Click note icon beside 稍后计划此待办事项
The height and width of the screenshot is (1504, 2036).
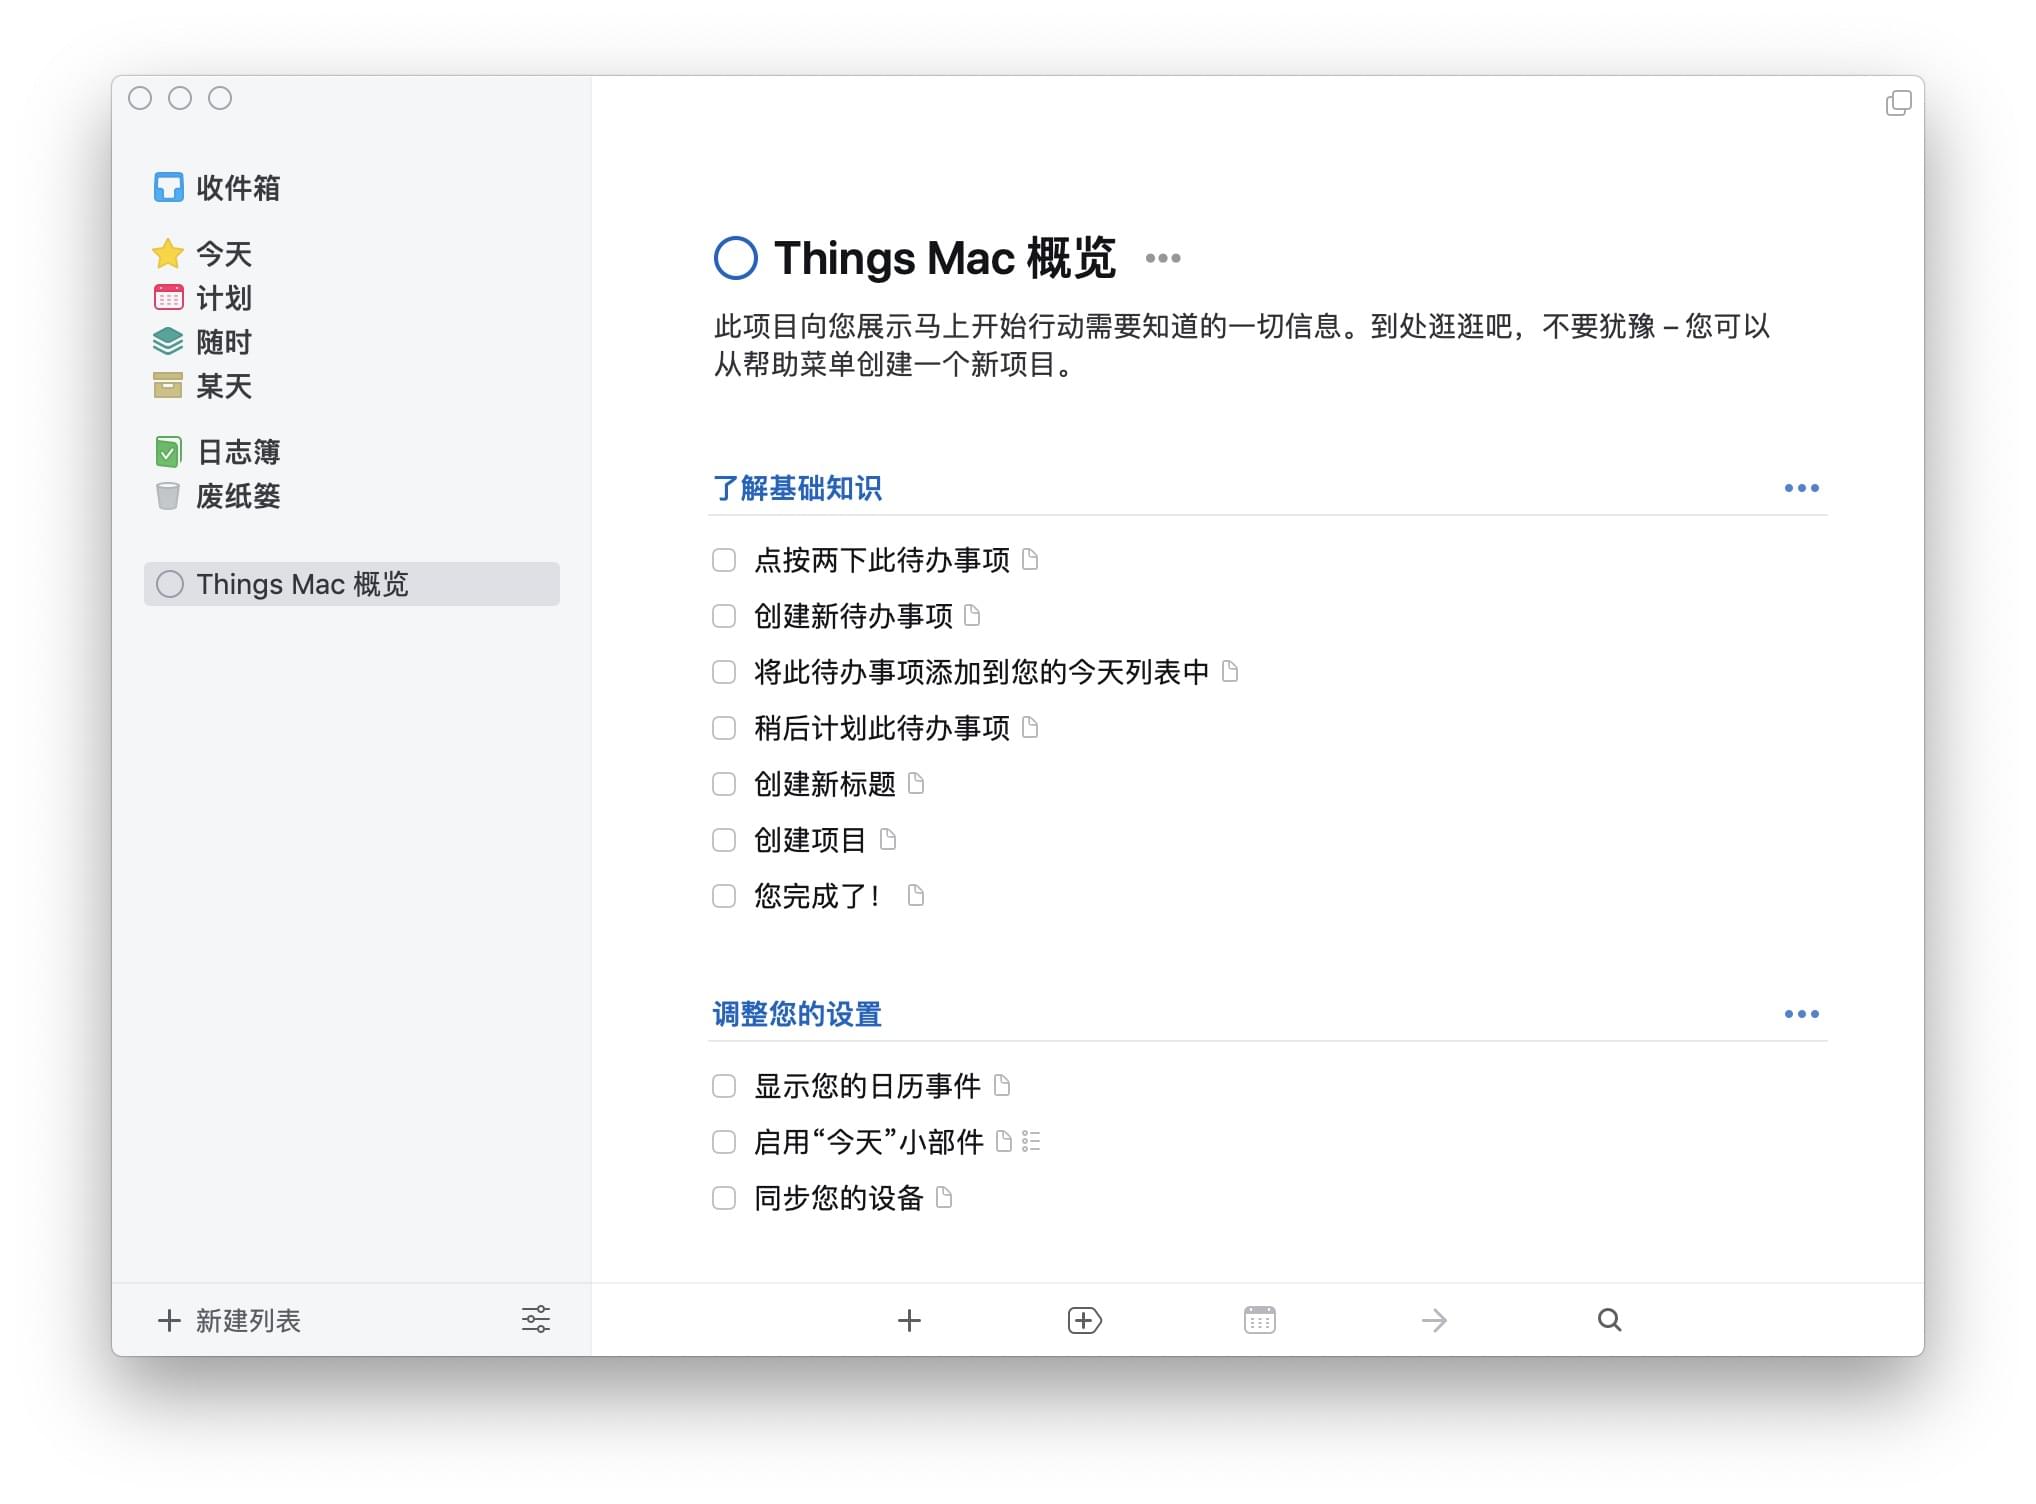[x=1030, y=728]
